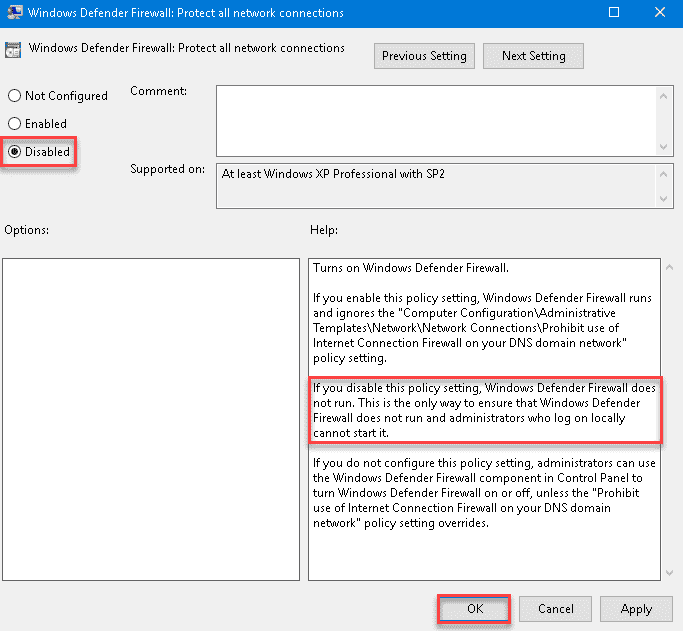Click the empty Options pane

[151, 419]
